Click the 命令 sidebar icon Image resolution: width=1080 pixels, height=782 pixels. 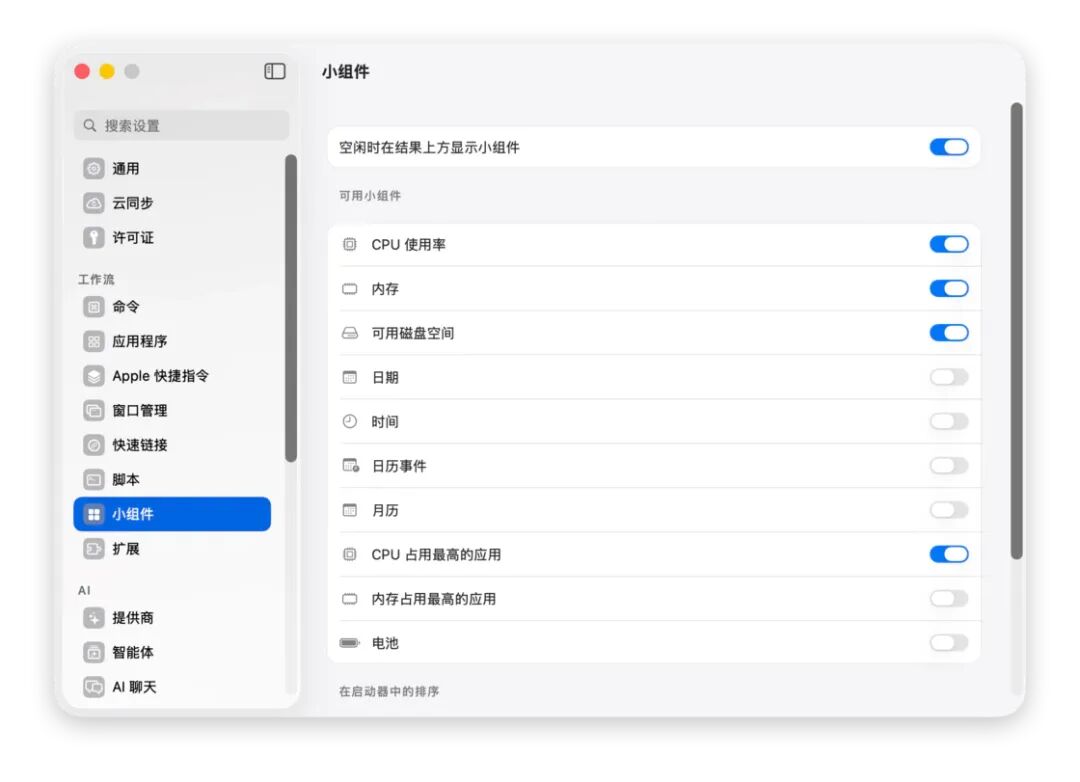[94, 307]
